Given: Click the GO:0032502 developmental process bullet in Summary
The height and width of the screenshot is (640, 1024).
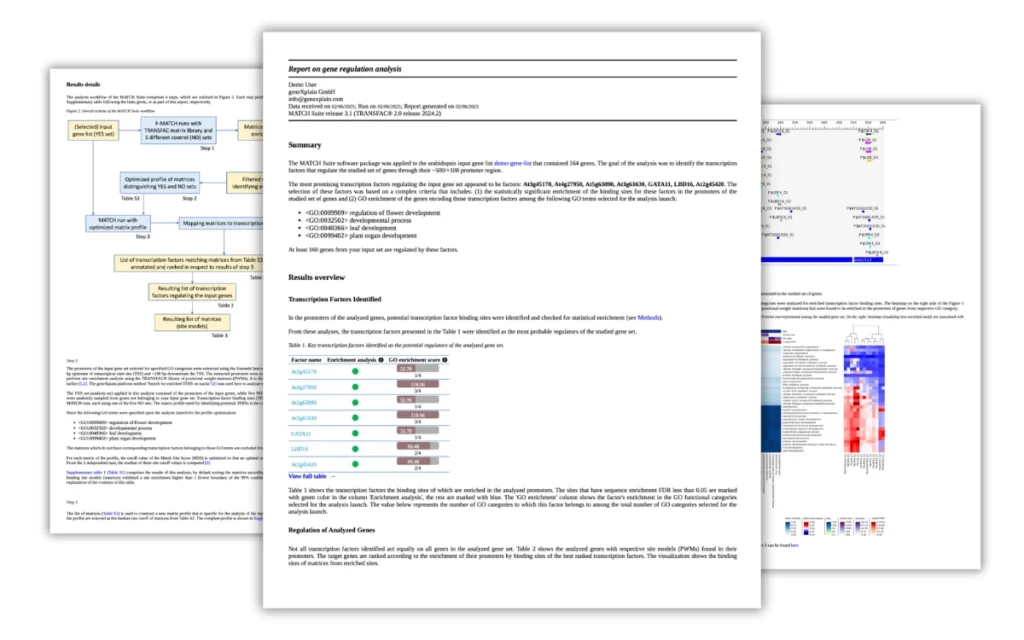Looking at the screenshot, I should pyautogui.click(x=358, y=221).
